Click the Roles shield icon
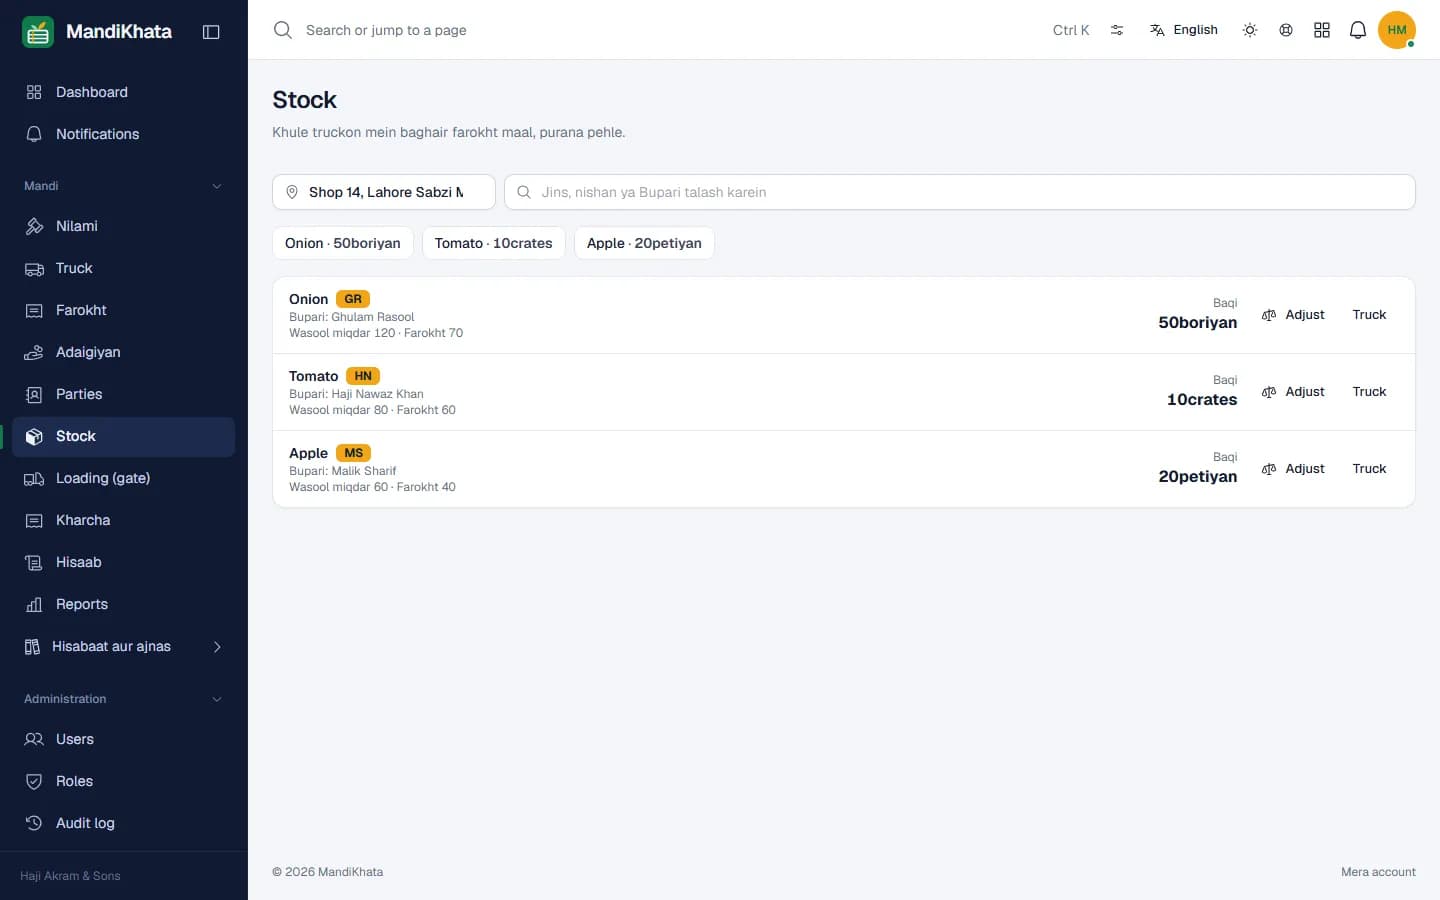 34,781
